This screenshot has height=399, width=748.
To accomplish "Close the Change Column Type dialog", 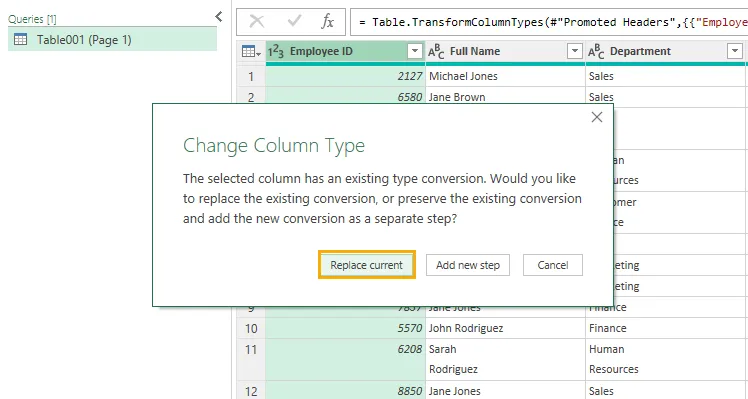I will (x=597, y=117).
